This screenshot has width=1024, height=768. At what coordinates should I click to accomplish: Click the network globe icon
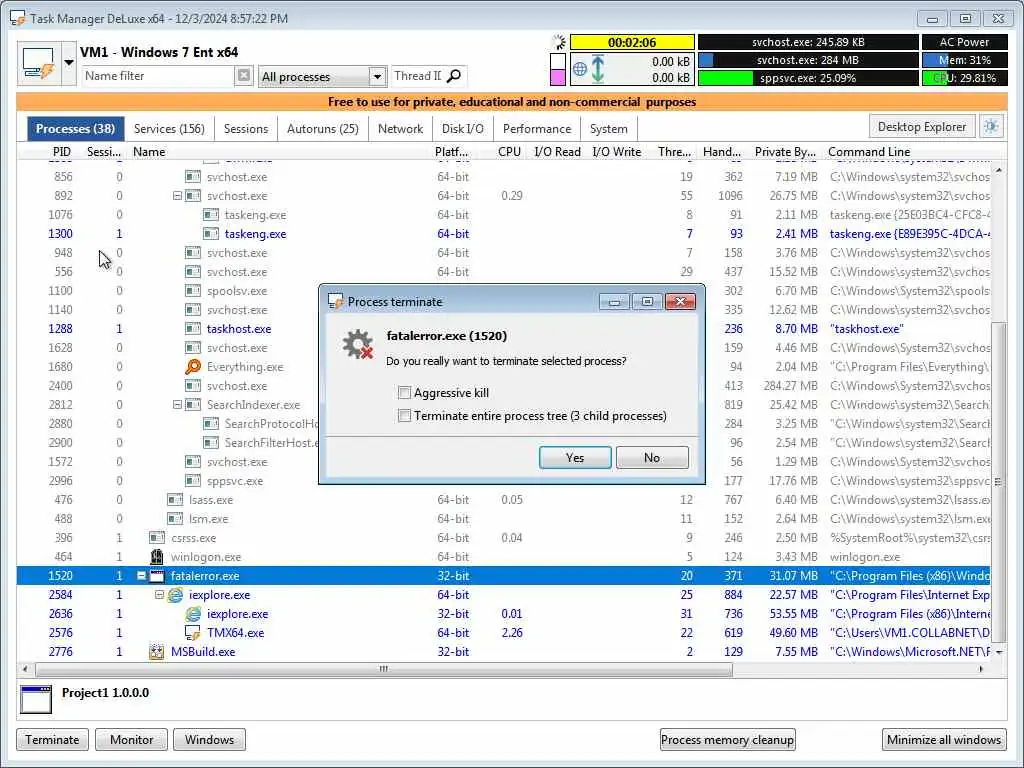point(579,69)
